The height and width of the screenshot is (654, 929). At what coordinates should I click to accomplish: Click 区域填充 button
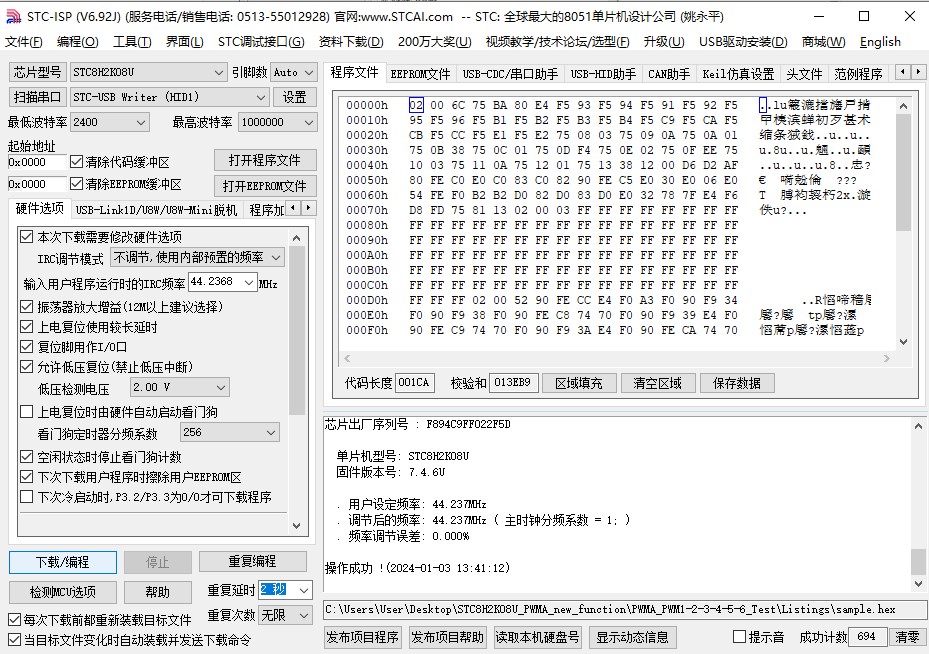point(579,383)
